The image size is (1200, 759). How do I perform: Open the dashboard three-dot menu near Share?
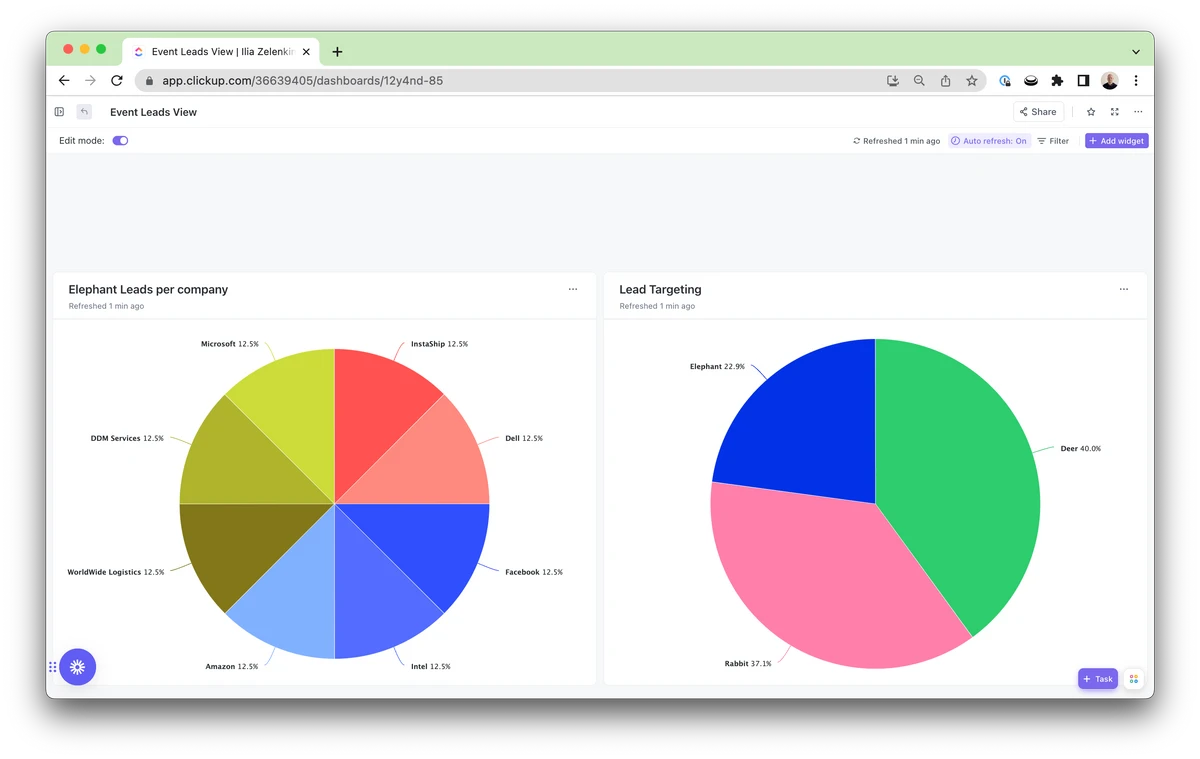(x=1138, y=112)
